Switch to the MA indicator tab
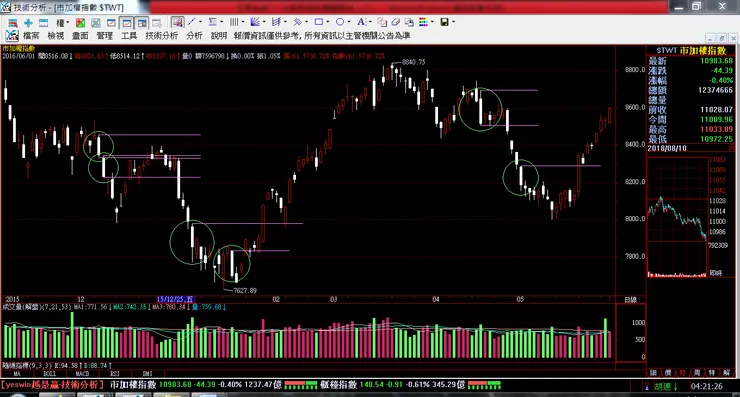Image resolution: width=740 pixels, height=397 pixels. (17, 373)
